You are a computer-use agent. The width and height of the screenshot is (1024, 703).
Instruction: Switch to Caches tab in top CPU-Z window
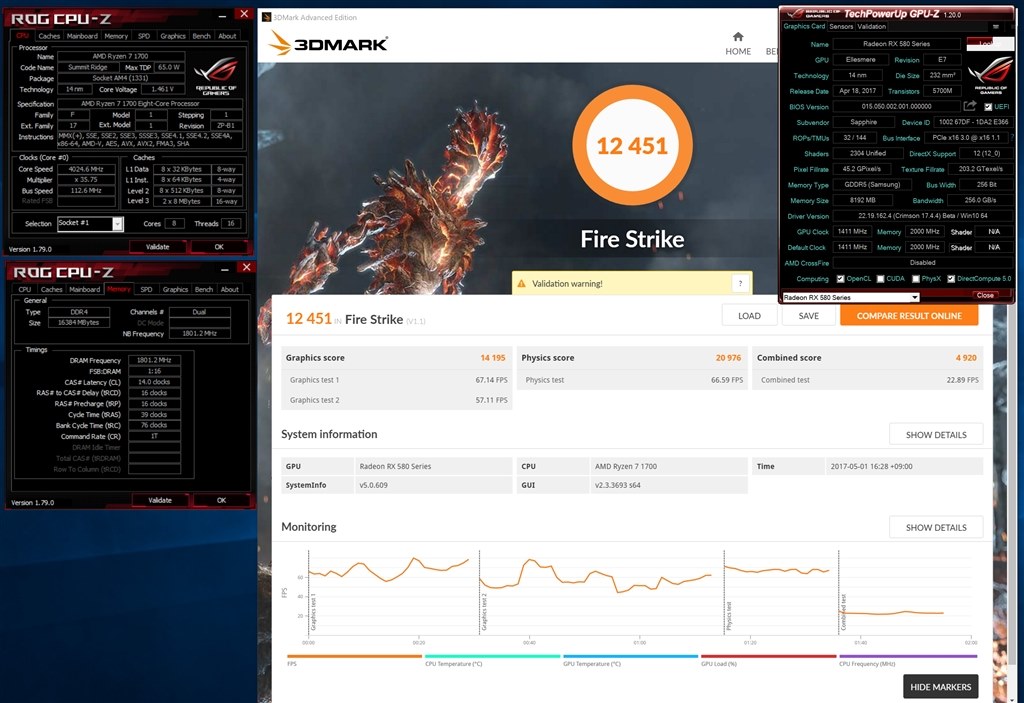[x=49, y=36]
